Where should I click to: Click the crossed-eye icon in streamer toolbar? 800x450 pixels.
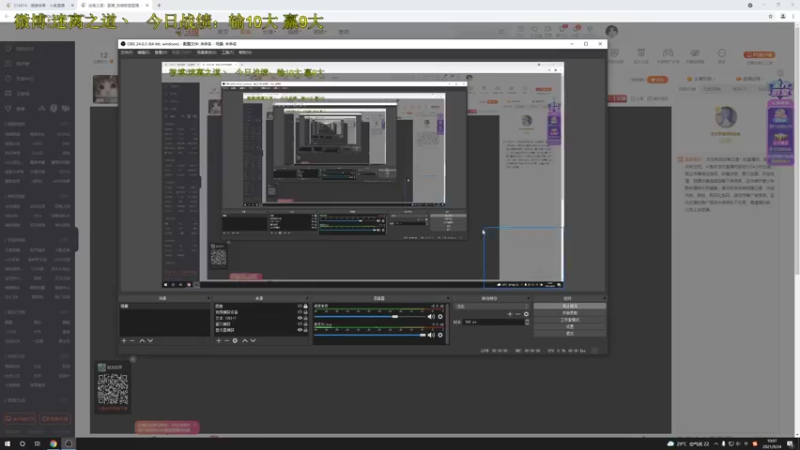695,53
